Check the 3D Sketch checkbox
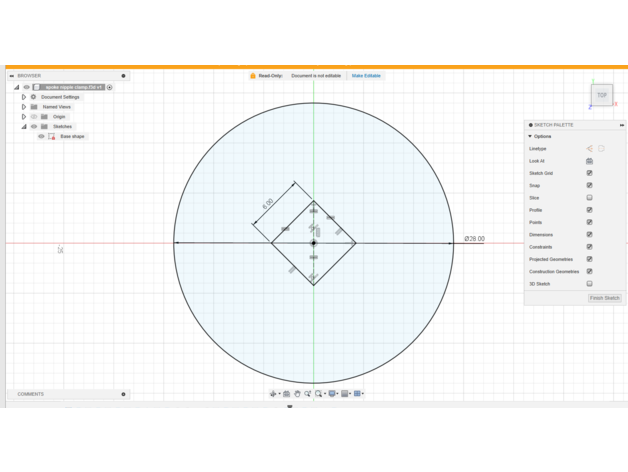Screen dimensions: 628x472 coord(589,284)
